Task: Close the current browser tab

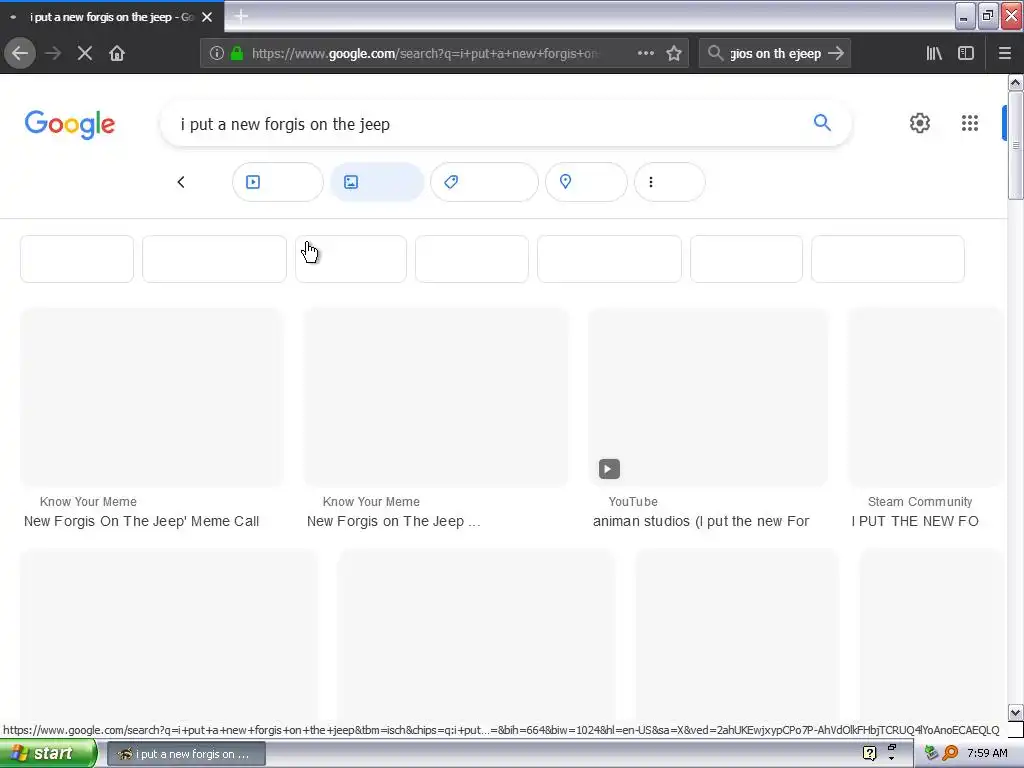Action: (207, 17)
